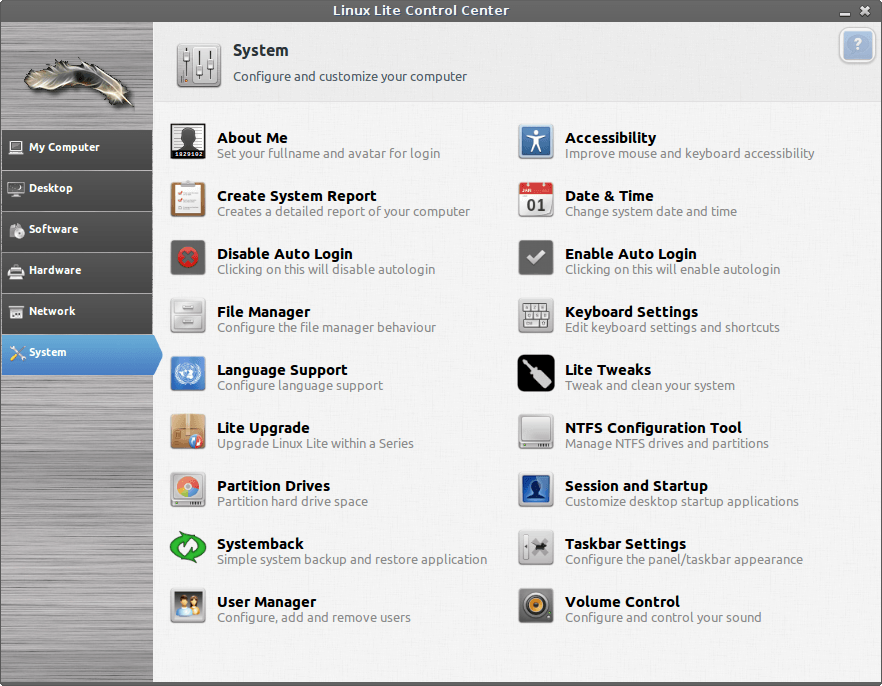
Task: Open the Lite Upgrade title link
Action: 263,428
